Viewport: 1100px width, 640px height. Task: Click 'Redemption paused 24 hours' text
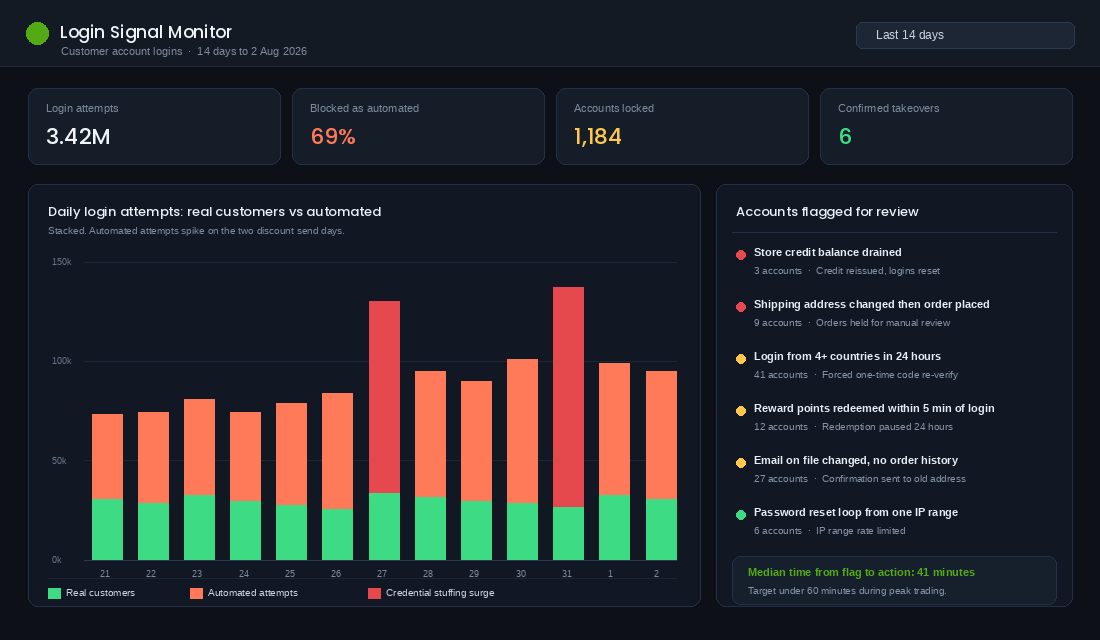click(x=887, y=427)
